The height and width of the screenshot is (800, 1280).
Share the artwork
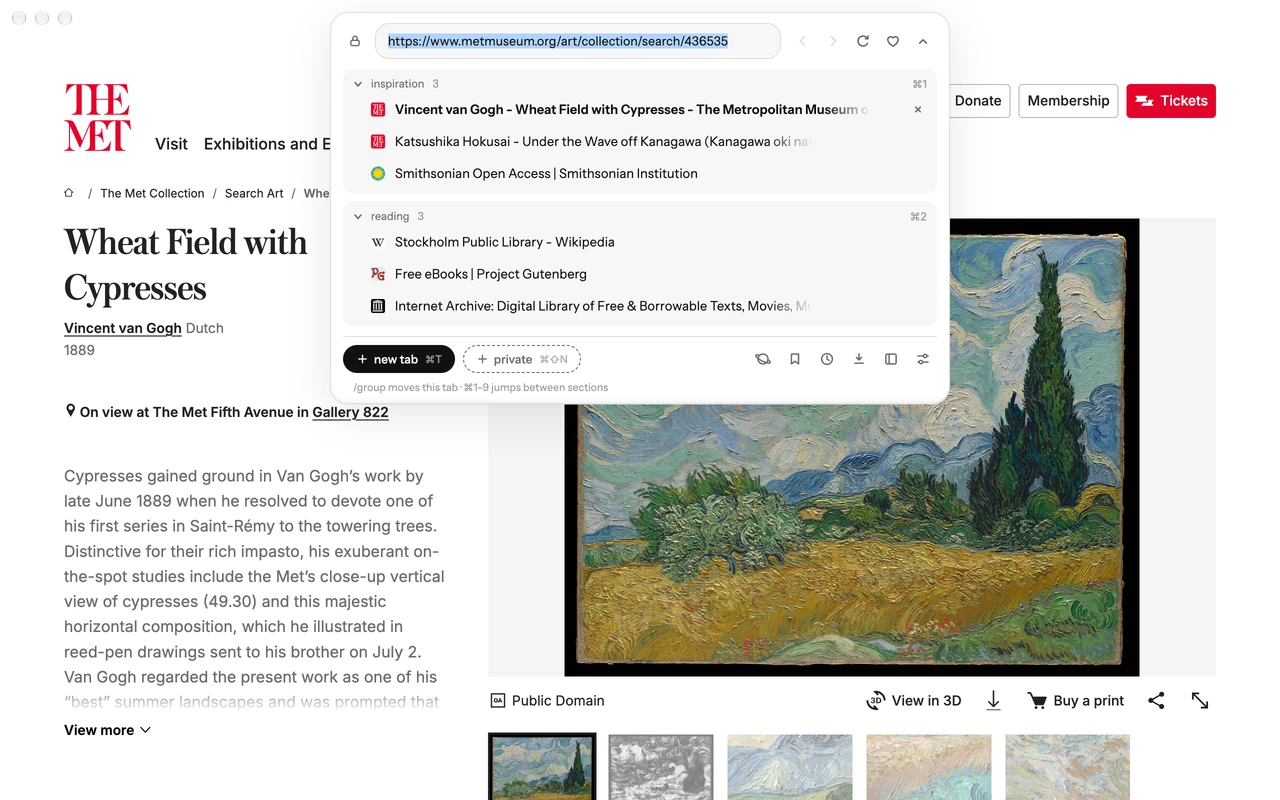(x=1157, y=701)
